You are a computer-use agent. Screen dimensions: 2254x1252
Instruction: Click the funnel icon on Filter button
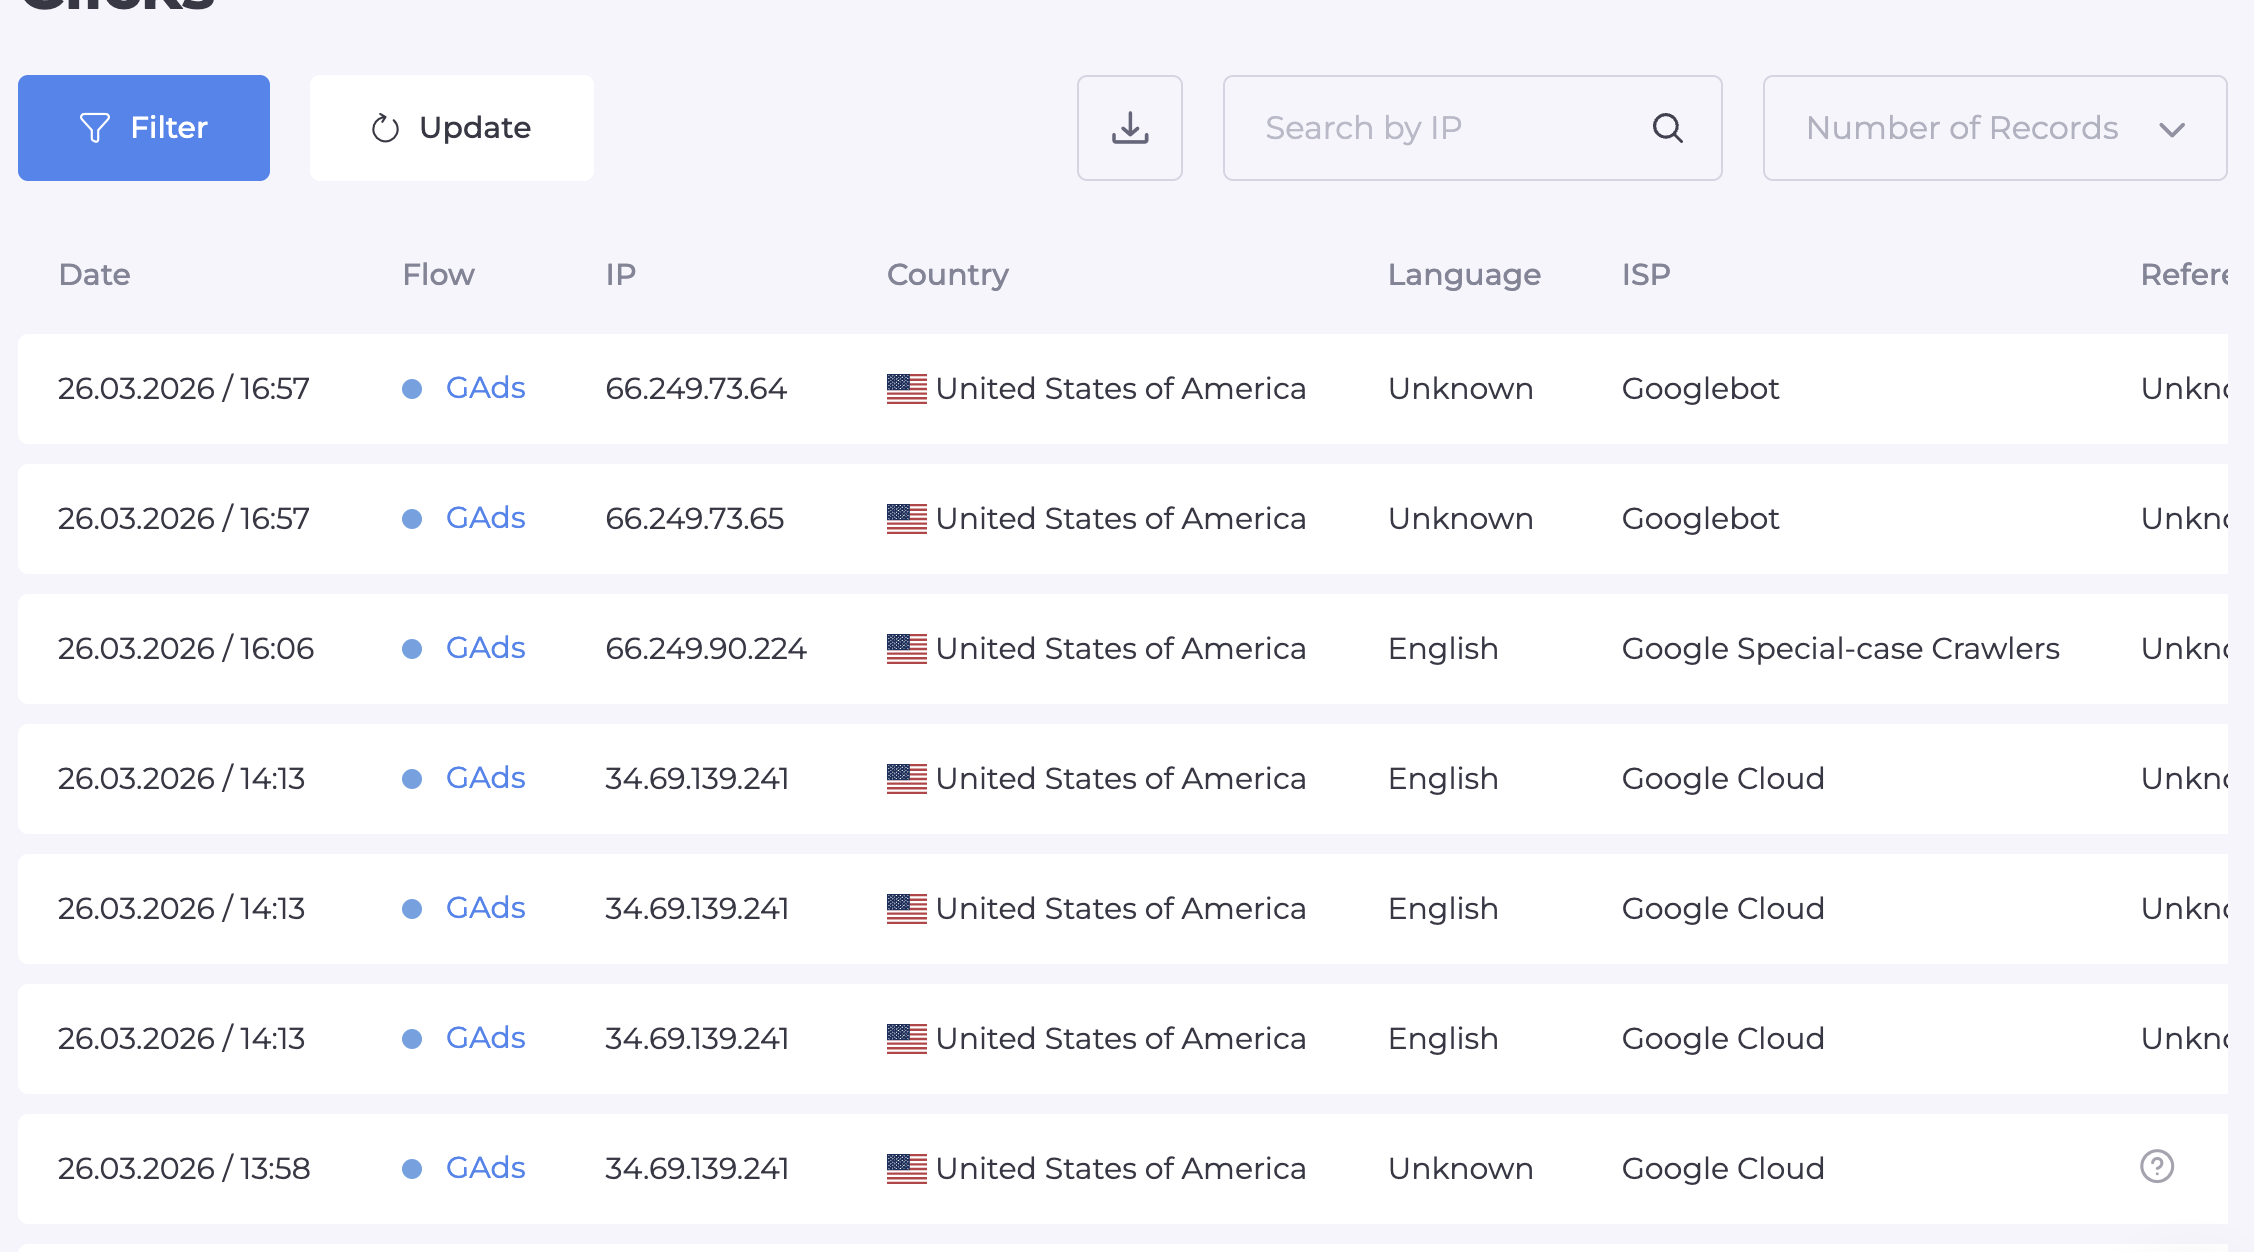point(95,128)
